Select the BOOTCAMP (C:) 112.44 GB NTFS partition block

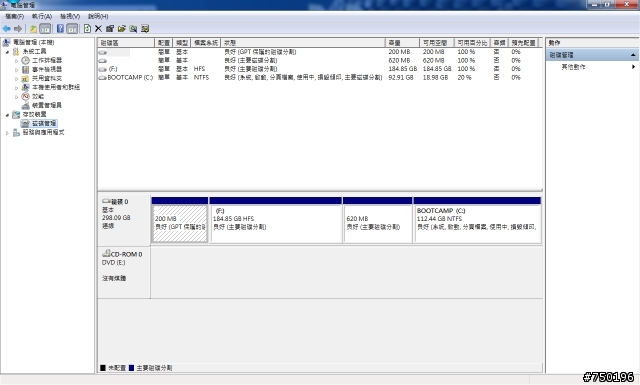477,223
